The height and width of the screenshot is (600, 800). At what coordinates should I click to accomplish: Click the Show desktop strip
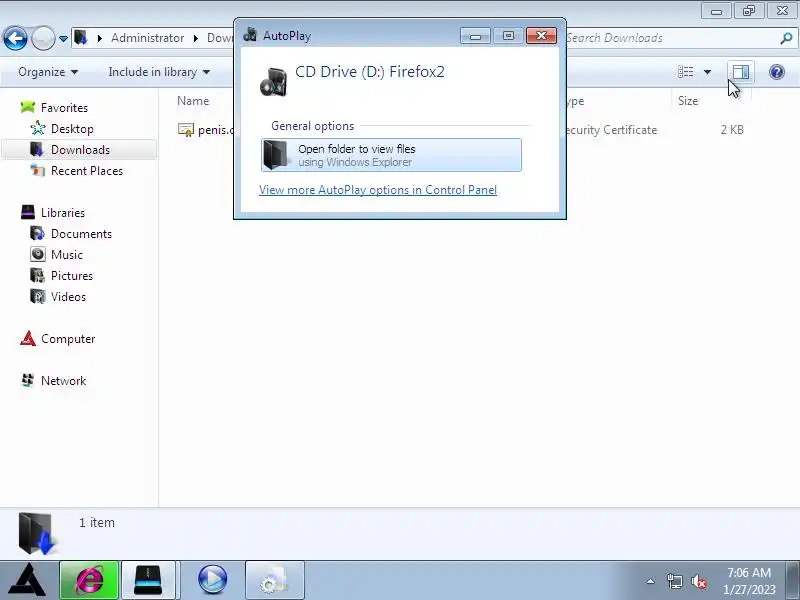point(792,581)
